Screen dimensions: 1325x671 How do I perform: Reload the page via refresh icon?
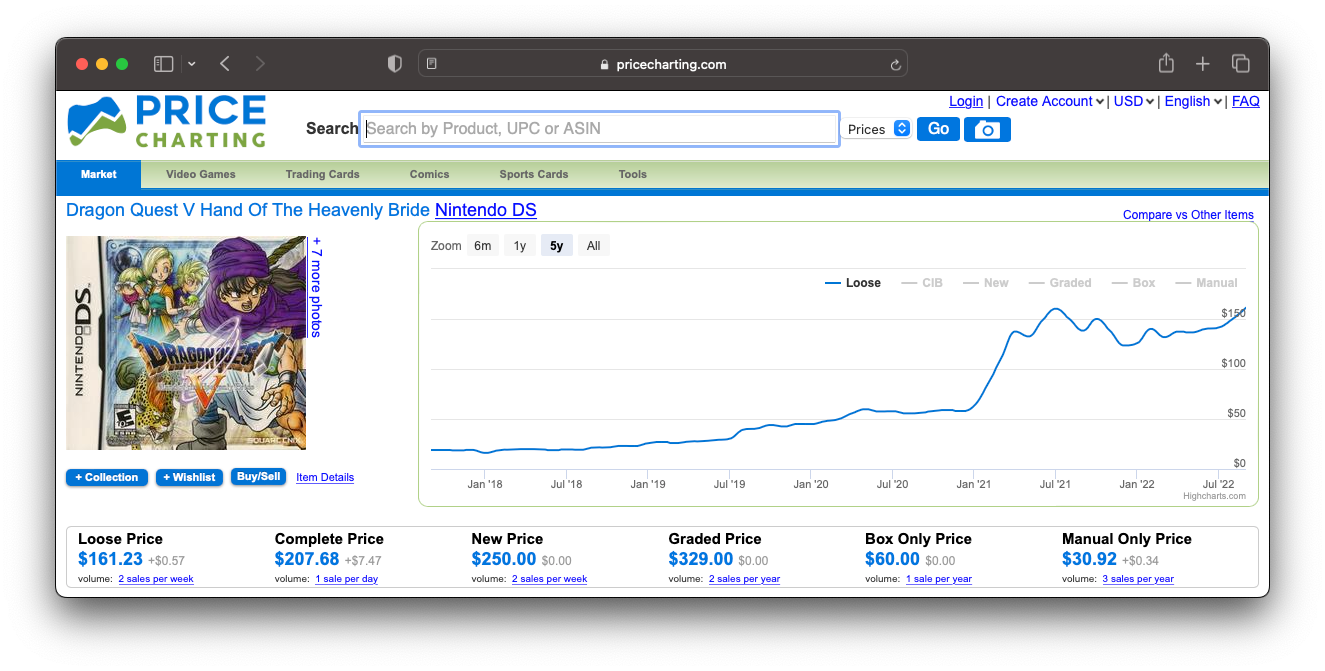tap(895, 65)
